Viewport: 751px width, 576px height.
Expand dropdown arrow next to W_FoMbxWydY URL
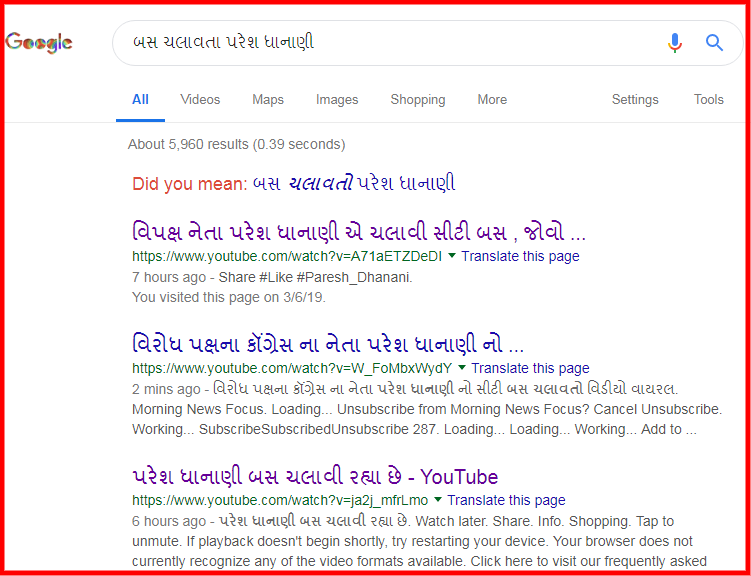[462, 368]
